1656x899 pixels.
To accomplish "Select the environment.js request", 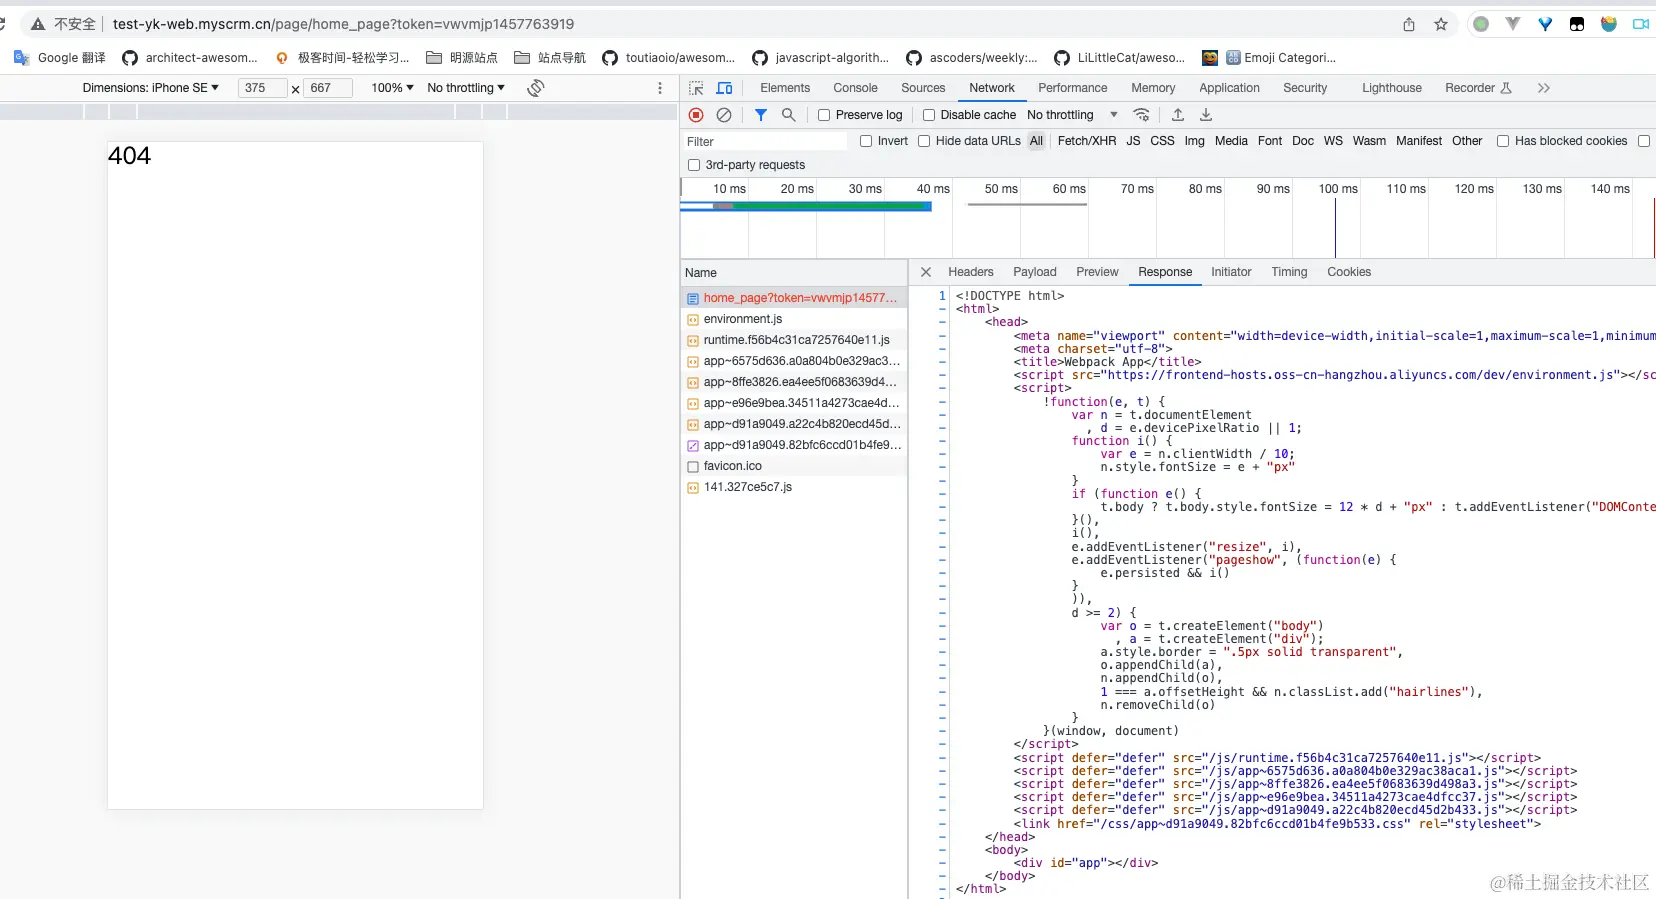I will [794, 319].
